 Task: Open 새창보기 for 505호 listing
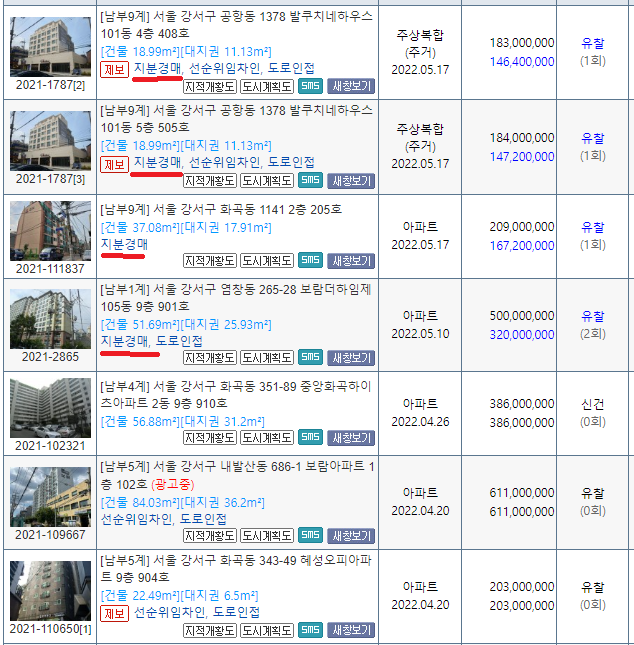pos(351,181)
